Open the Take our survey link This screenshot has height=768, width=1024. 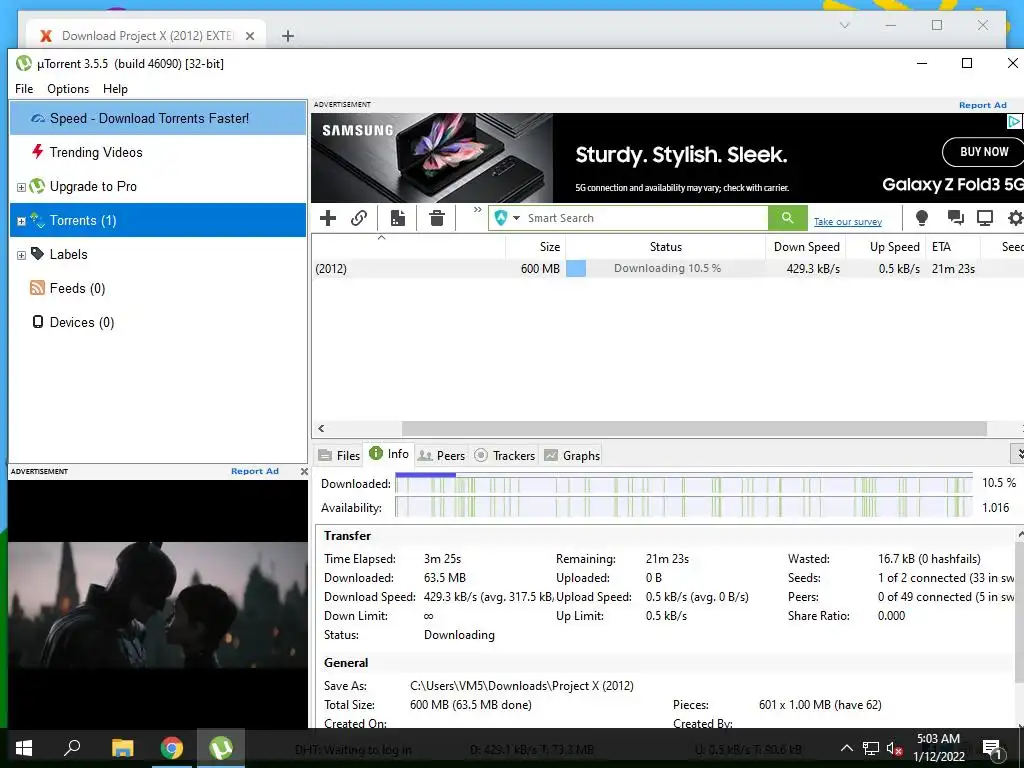(848, 222)
